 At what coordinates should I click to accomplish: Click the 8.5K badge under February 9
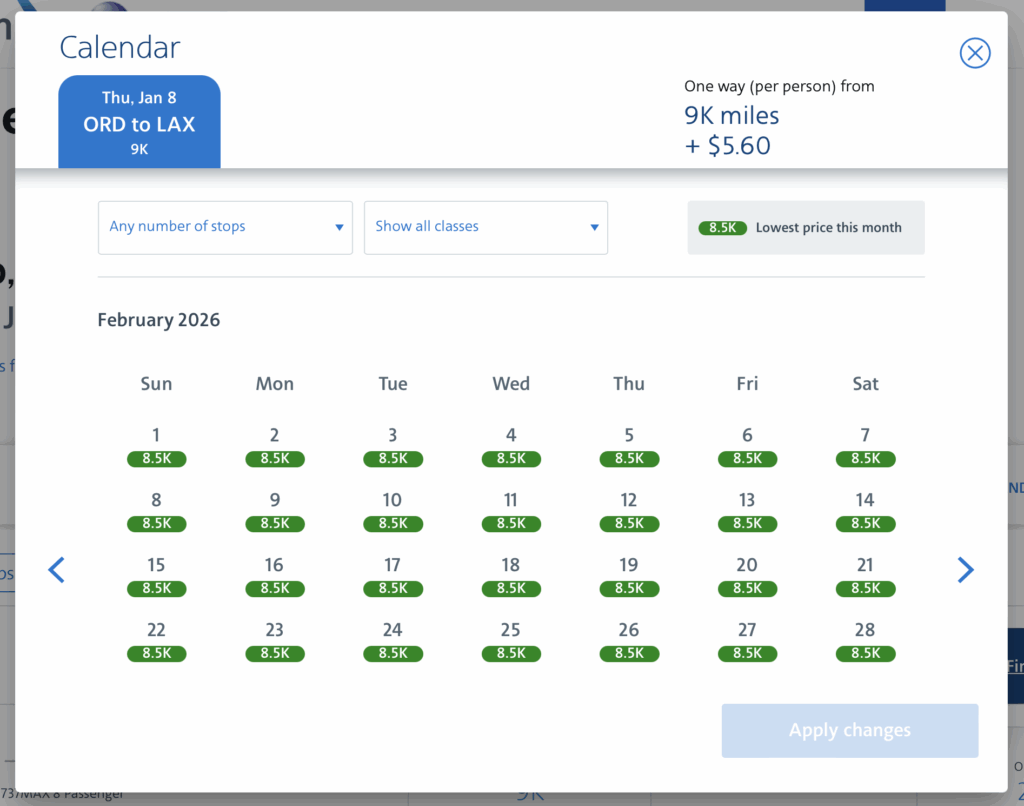[x=275, y=524]
